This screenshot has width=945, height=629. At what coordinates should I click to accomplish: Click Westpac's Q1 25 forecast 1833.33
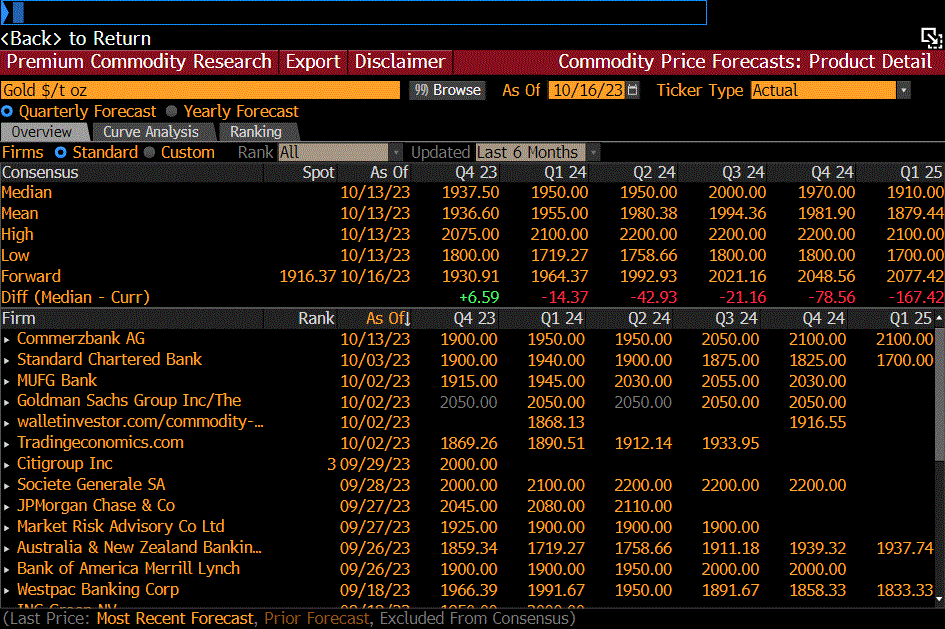point(905,590)
